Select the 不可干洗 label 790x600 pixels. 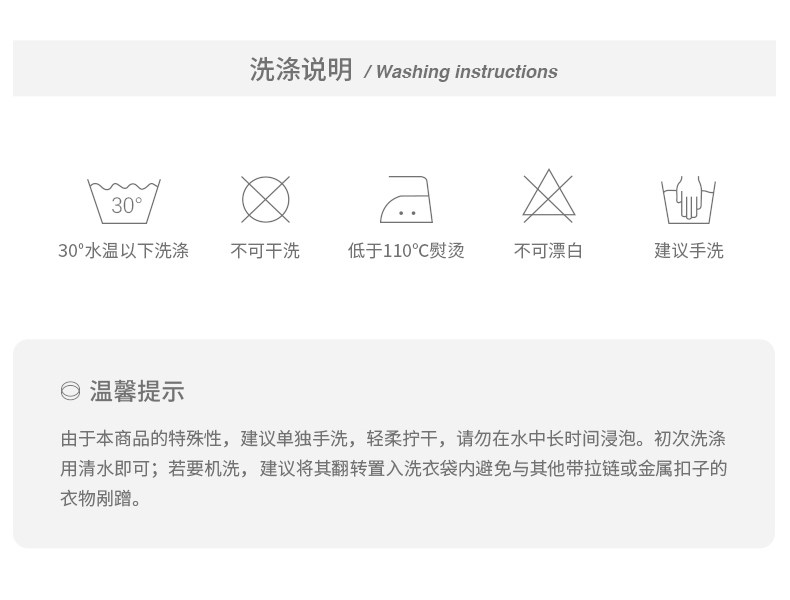pos(265,250)
